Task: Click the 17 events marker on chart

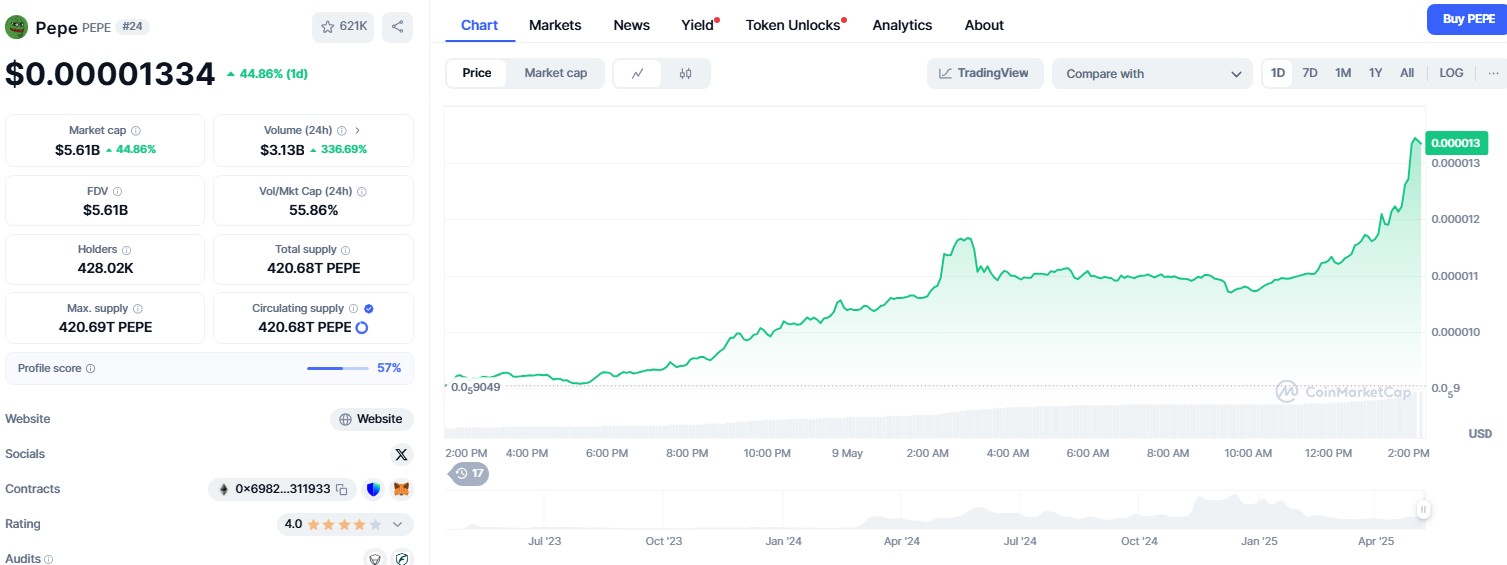Action: click(x=470, y=473)
